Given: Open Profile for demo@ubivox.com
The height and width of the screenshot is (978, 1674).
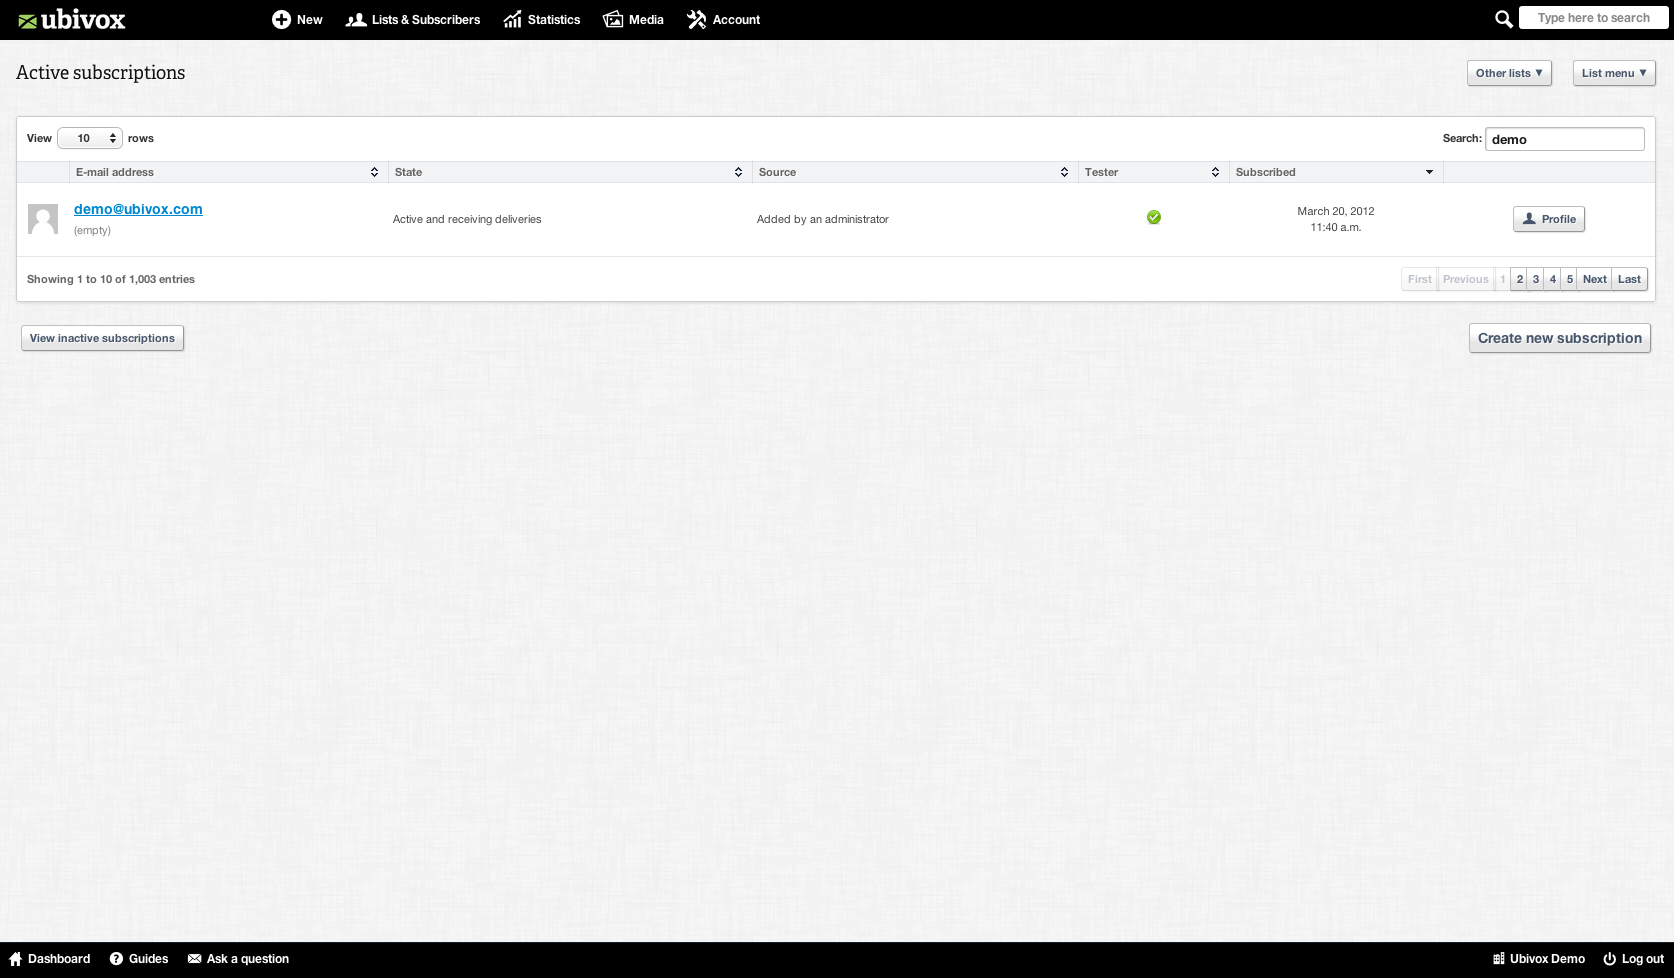Looking at the screenshot, I should [x=1548, y=219].
